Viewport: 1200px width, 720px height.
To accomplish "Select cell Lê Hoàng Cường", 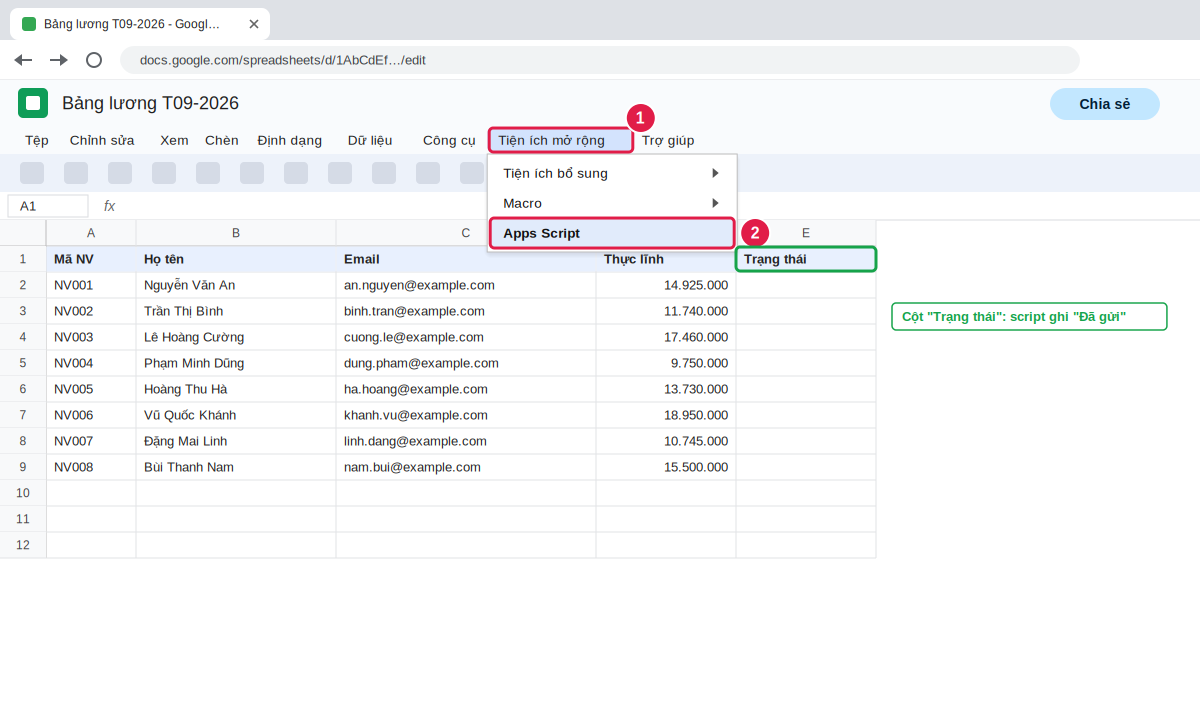I will pyautogui.click(x=236, y=337).
